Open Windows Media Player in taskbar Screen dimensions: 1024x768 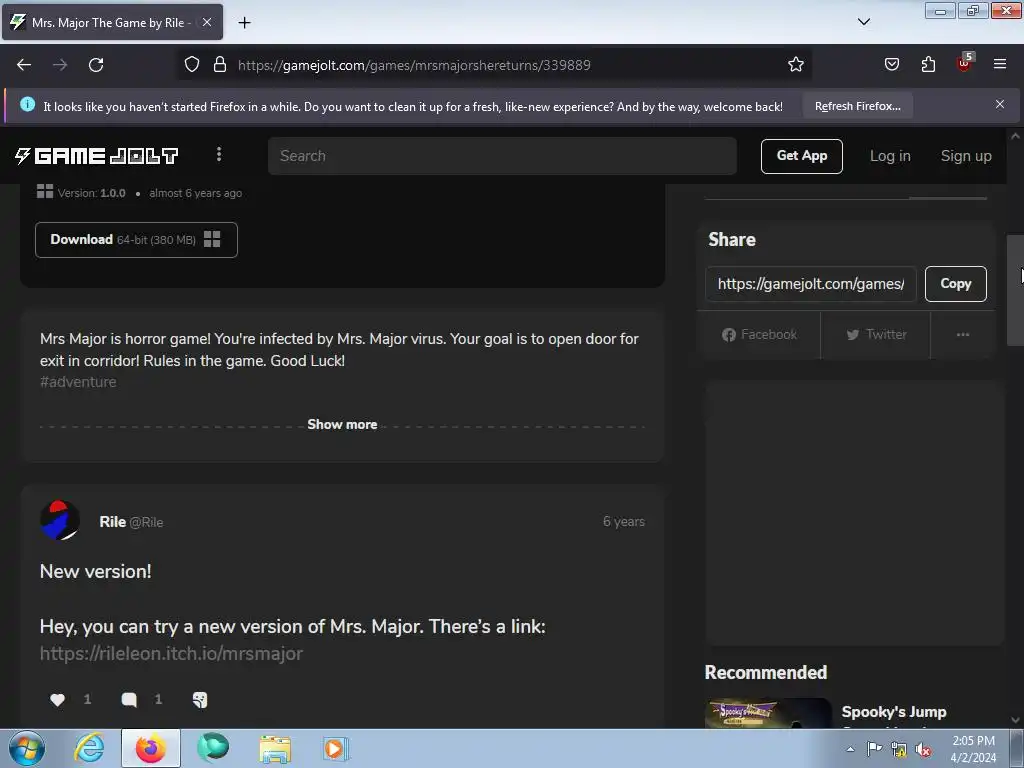tap(336, 748)
